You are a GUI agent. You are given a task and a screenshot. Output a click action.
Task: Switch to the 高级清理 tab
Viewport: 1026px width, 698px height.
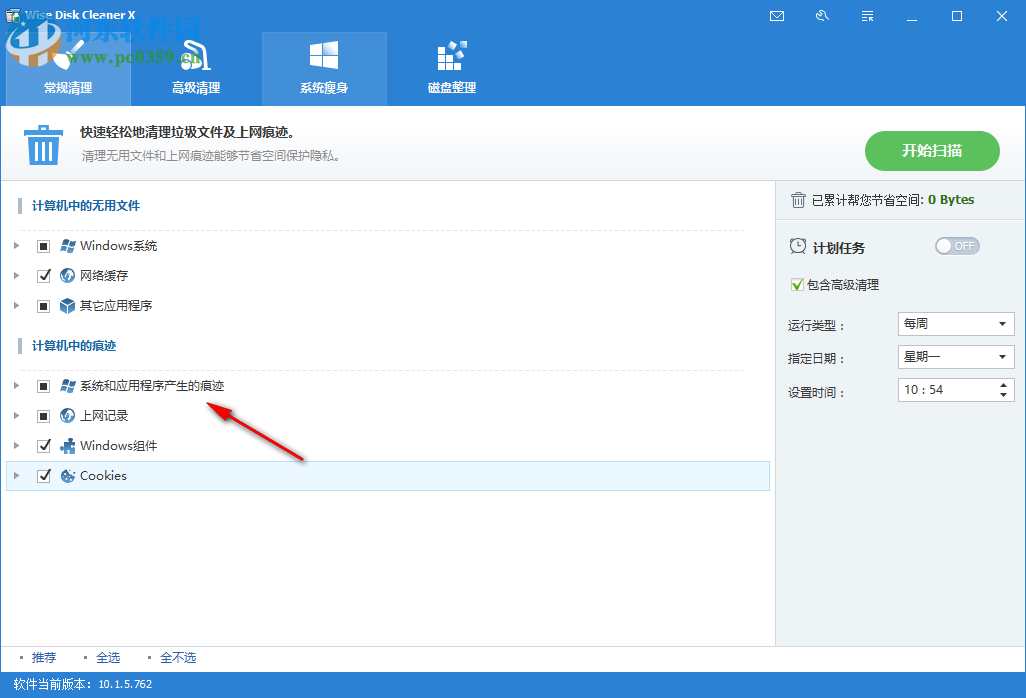196,69
